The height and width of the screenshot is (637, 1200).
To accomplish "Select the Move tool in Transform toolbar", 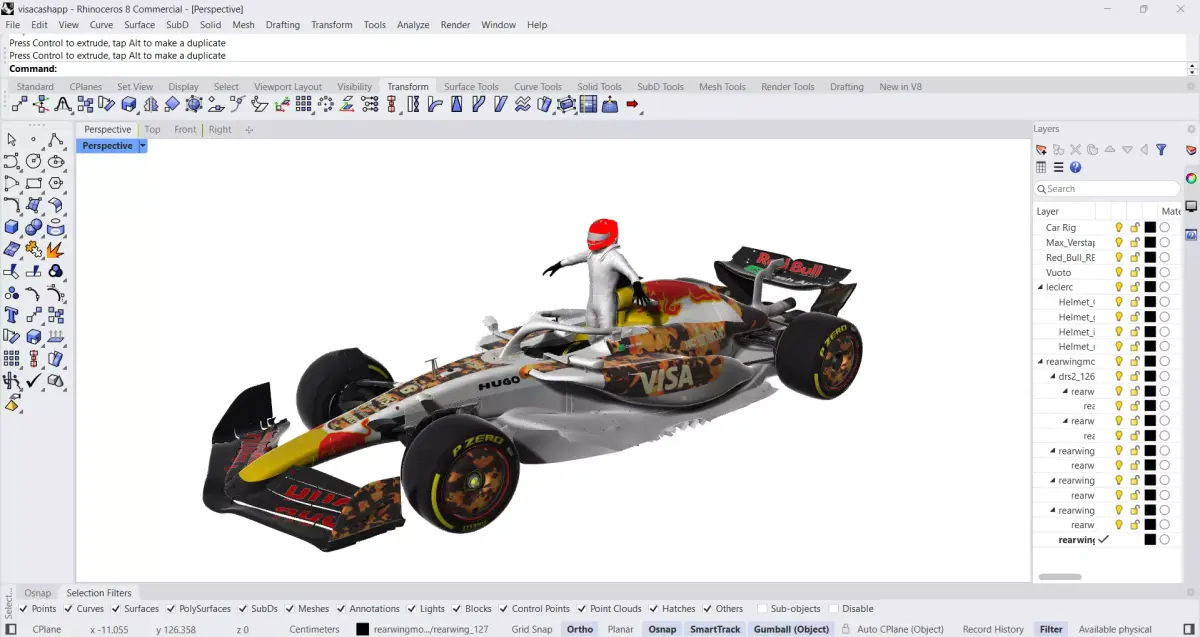I will coord(19,104).
